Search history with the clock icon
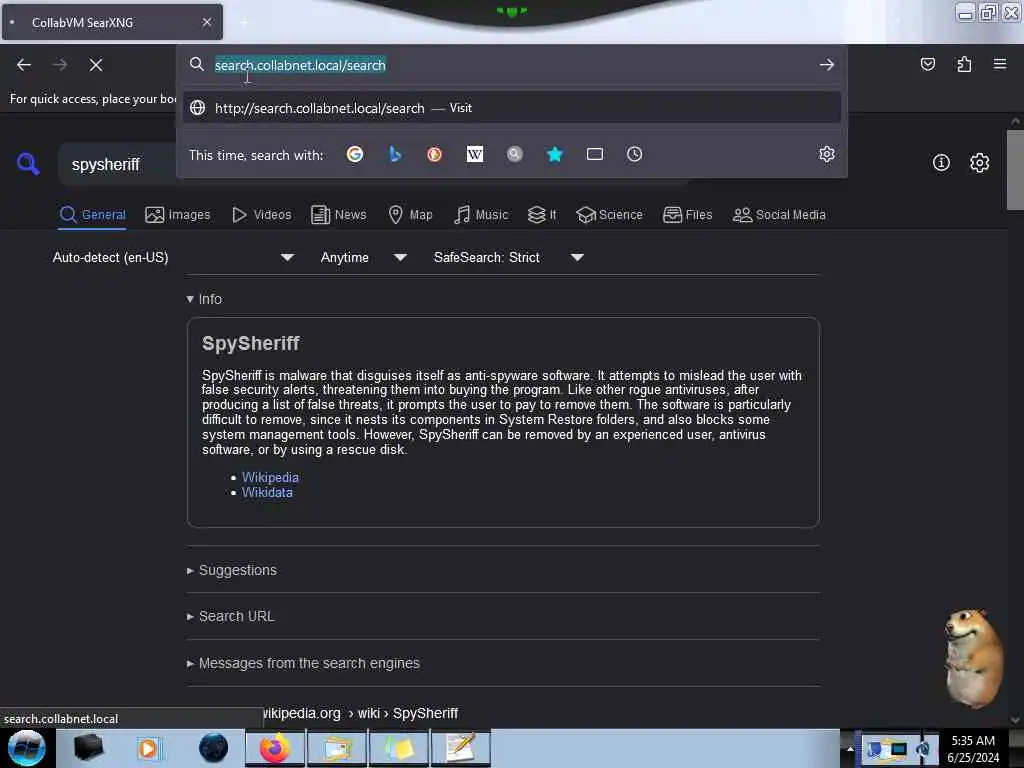 pyautogui.click(x=634, y=154)
